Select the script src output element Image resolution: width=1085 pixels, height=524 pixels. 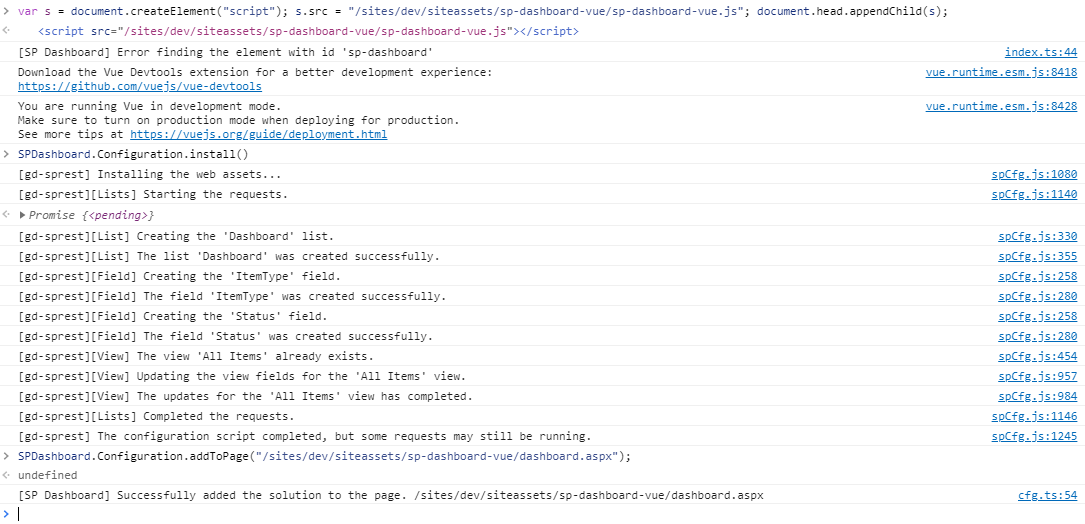point(309,31)
